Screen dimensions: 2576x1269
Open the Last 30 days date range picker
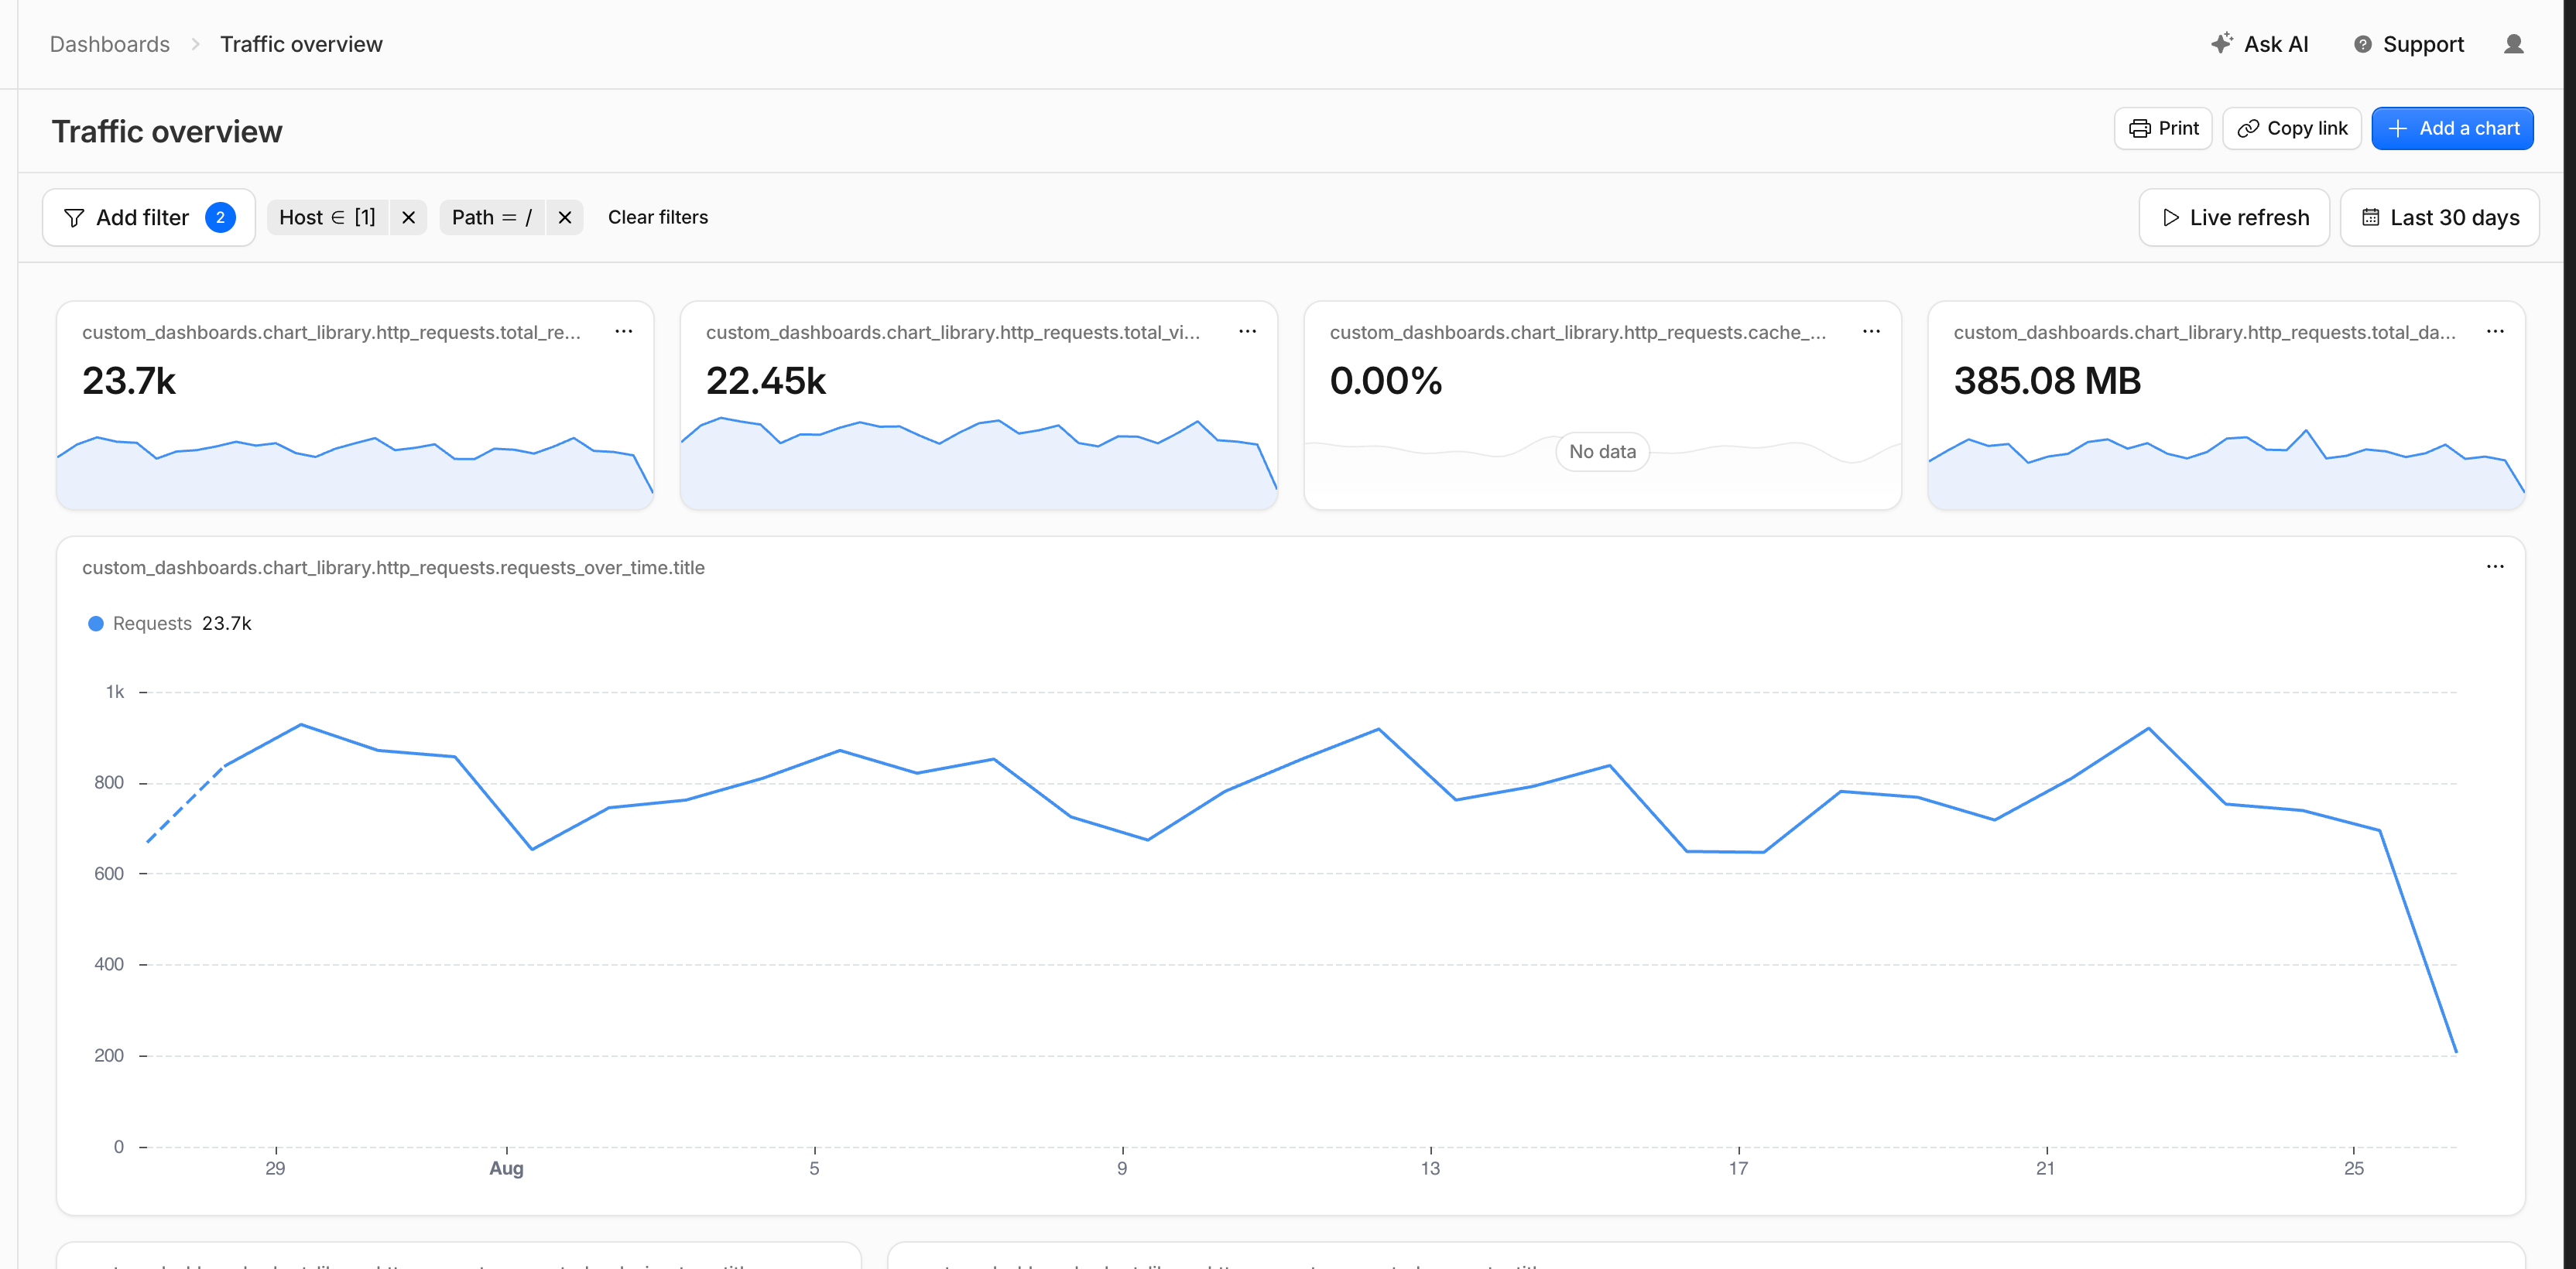click(2439, 217)
